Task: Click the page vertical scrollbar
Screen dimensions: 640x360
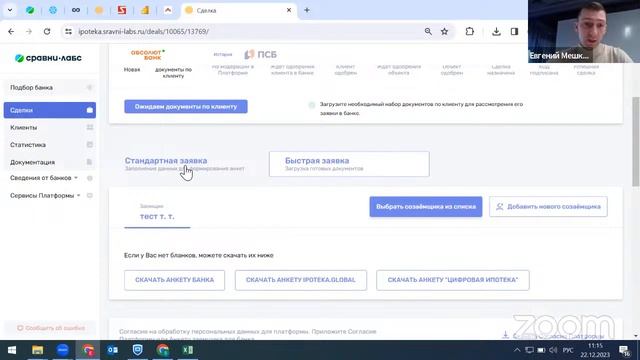Action: tap(636, 141)
